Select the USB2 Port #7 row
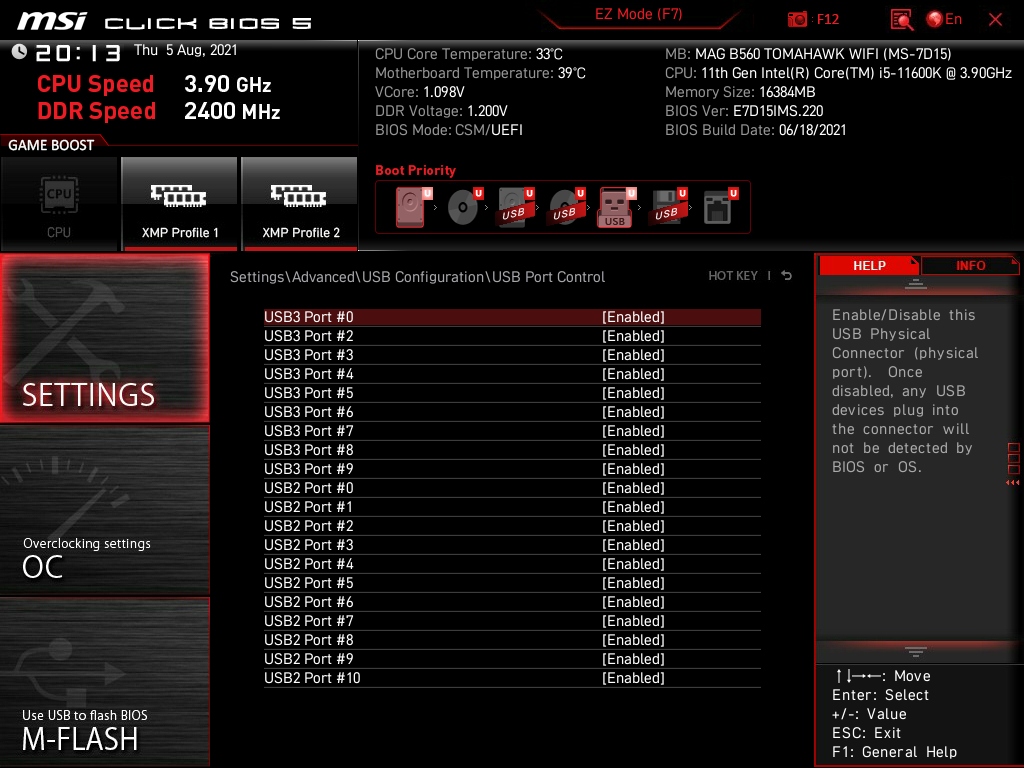The height and width of the screenshot is (768, 1024). click(512, 621)
